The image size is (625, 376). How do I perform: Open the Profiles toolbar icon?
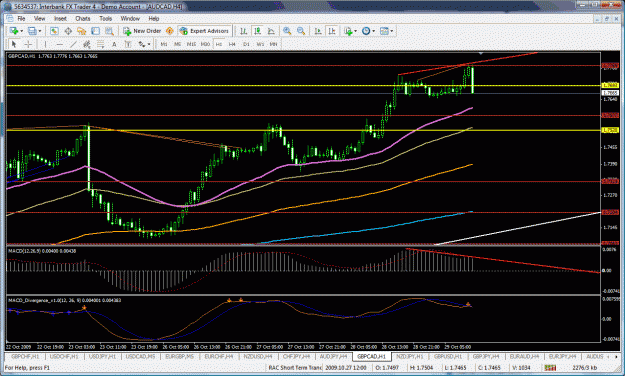click(32, 31)
